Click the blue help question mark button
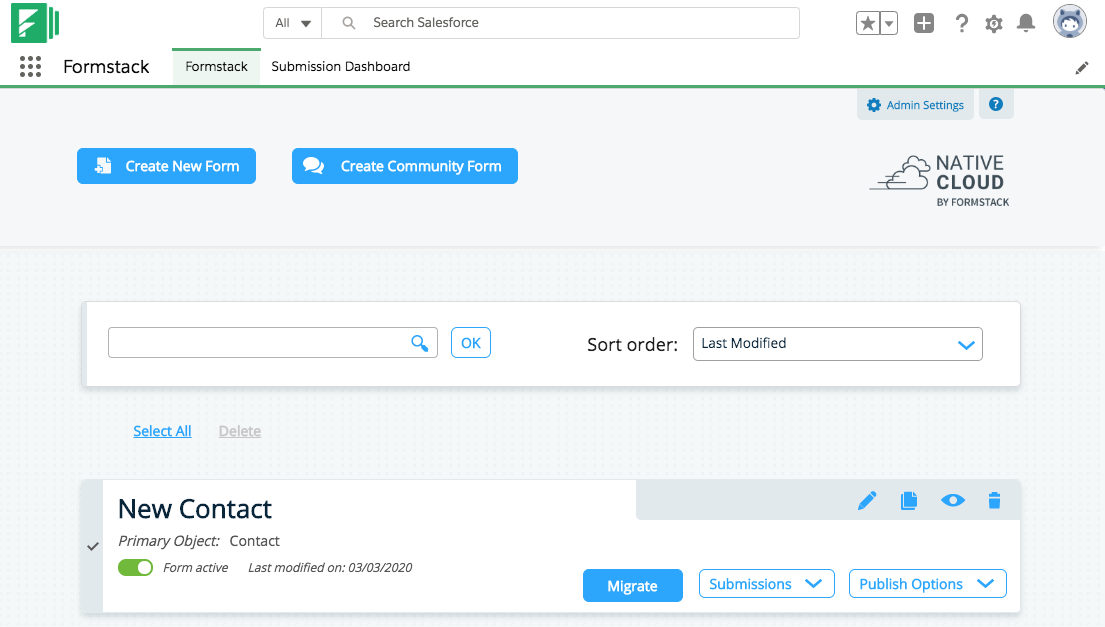The height and width of the screenshot is (627, 1105). click(x=996, y=105)
